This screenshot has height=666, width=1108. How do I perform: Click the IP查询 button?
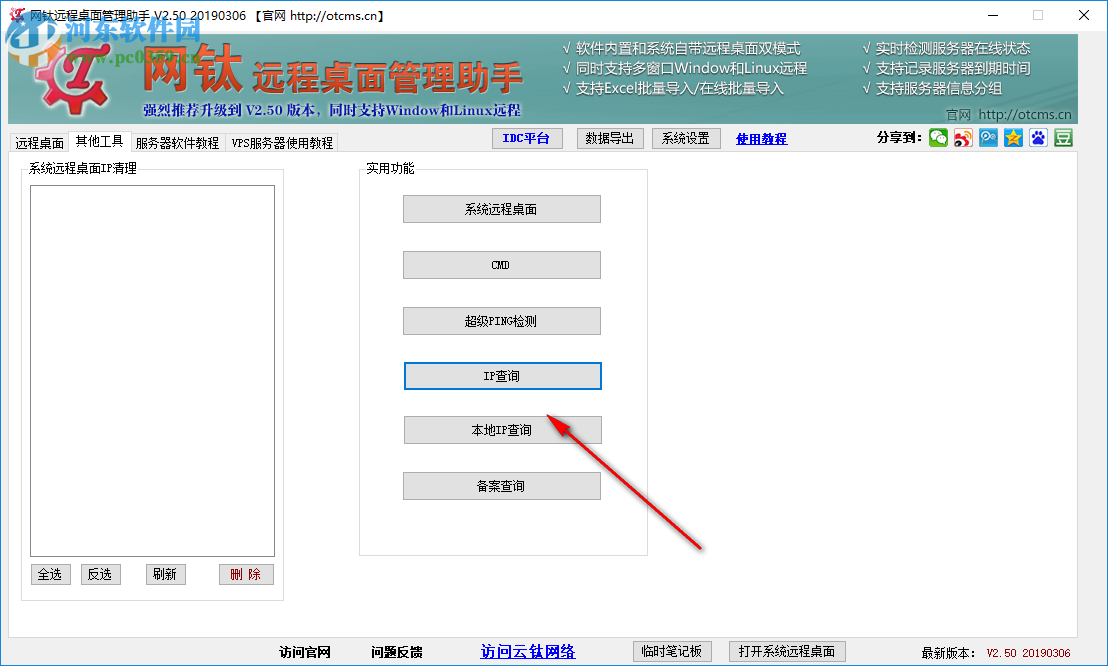[x=502, y=375]
